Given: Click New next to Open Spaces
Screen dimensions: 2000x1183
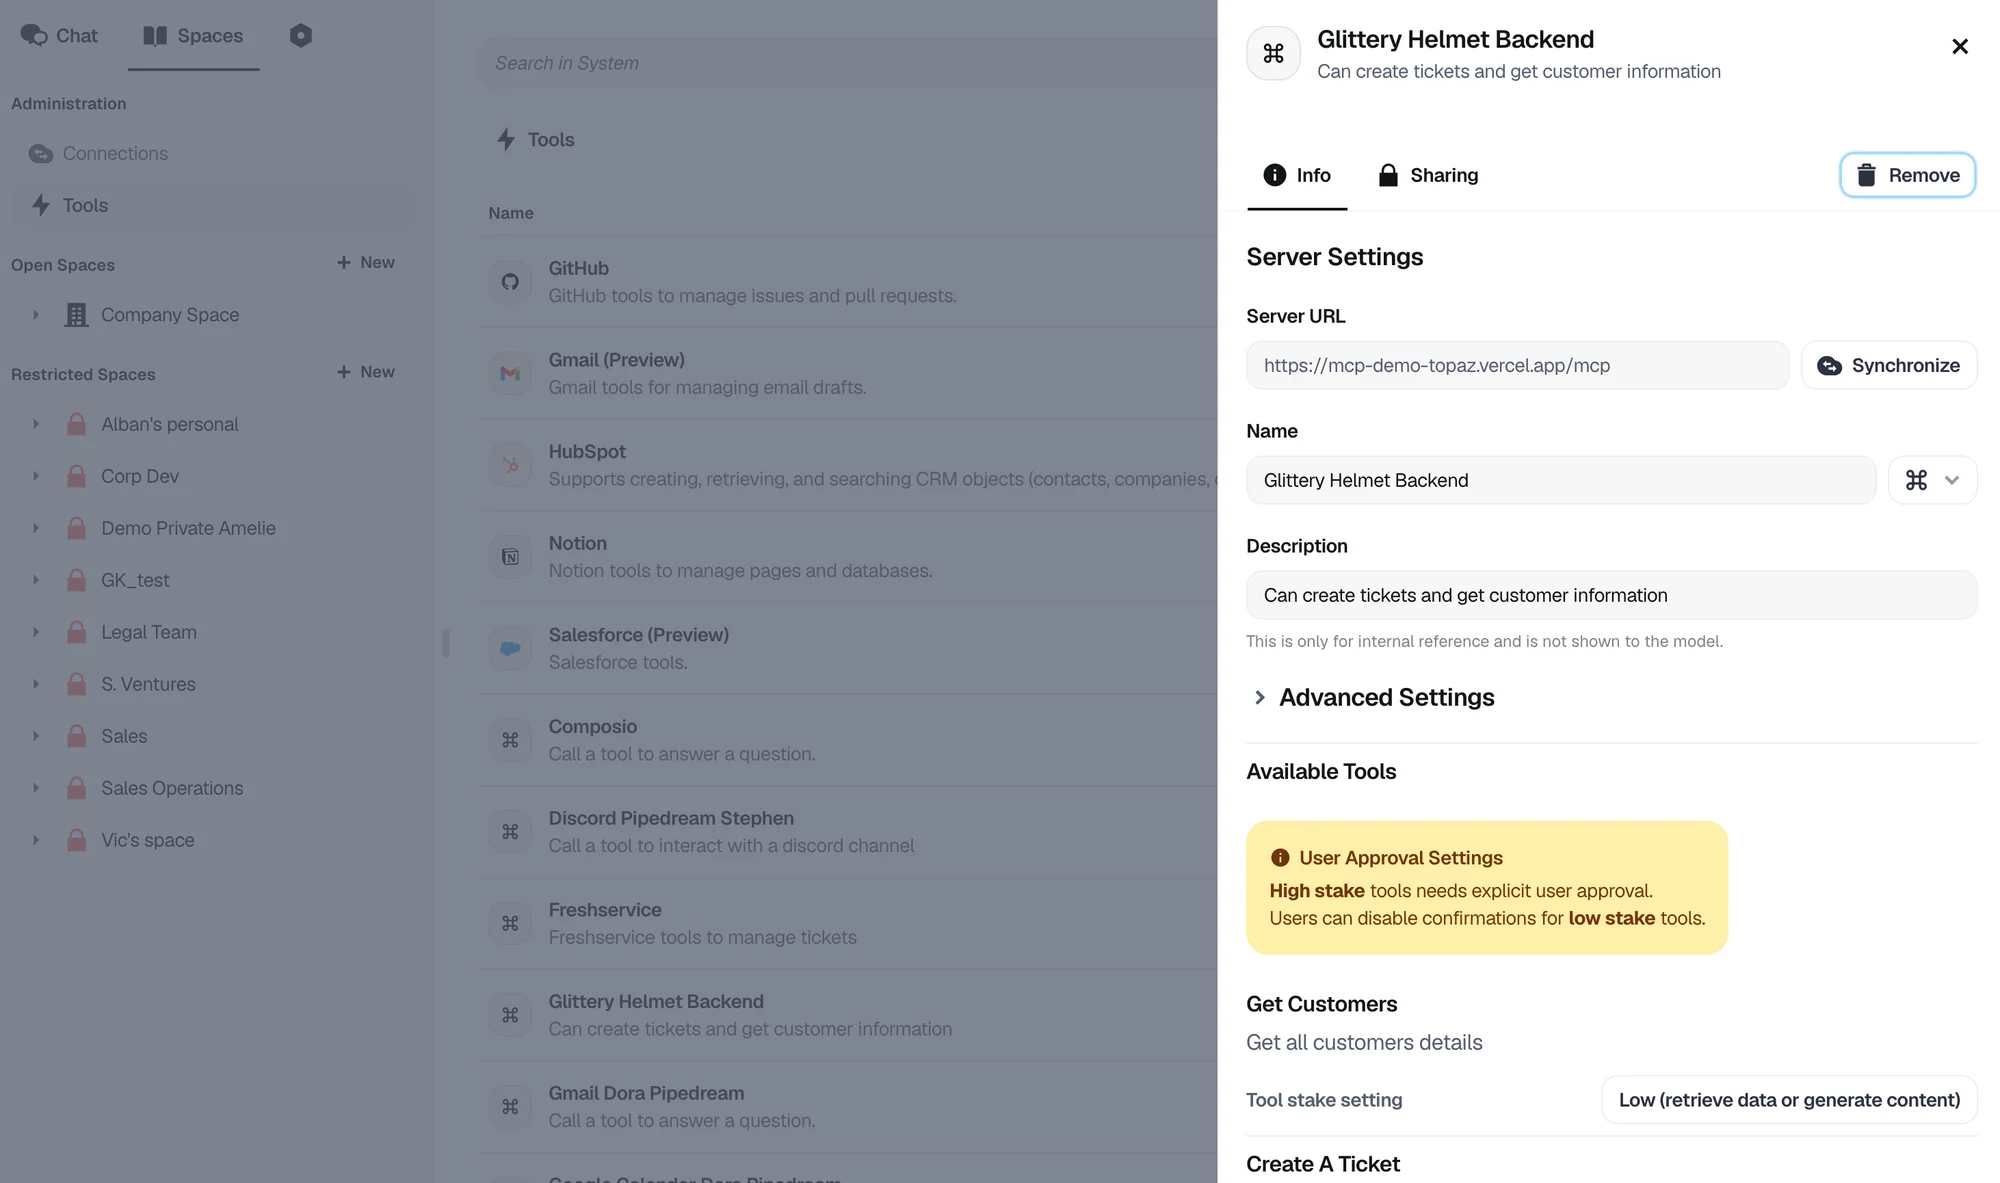Looking at the screenshot, I should point(366,262).
